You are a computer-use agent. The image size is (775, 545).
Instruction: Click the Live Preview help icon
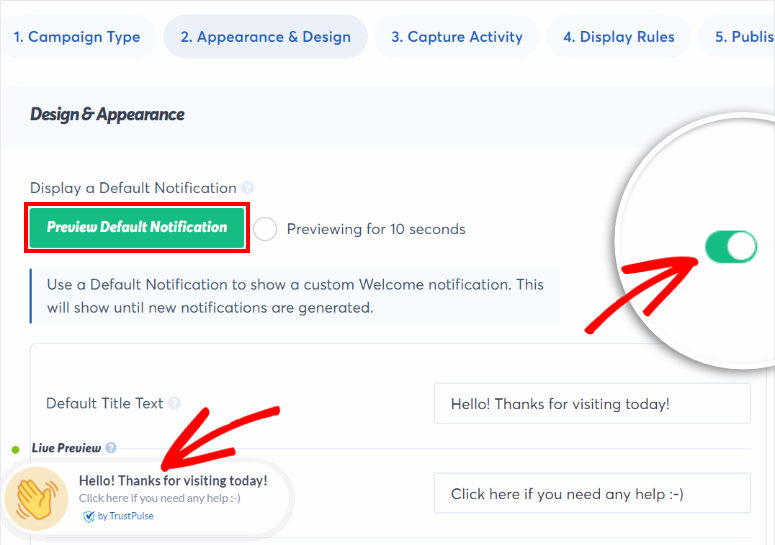coord(111,448)
